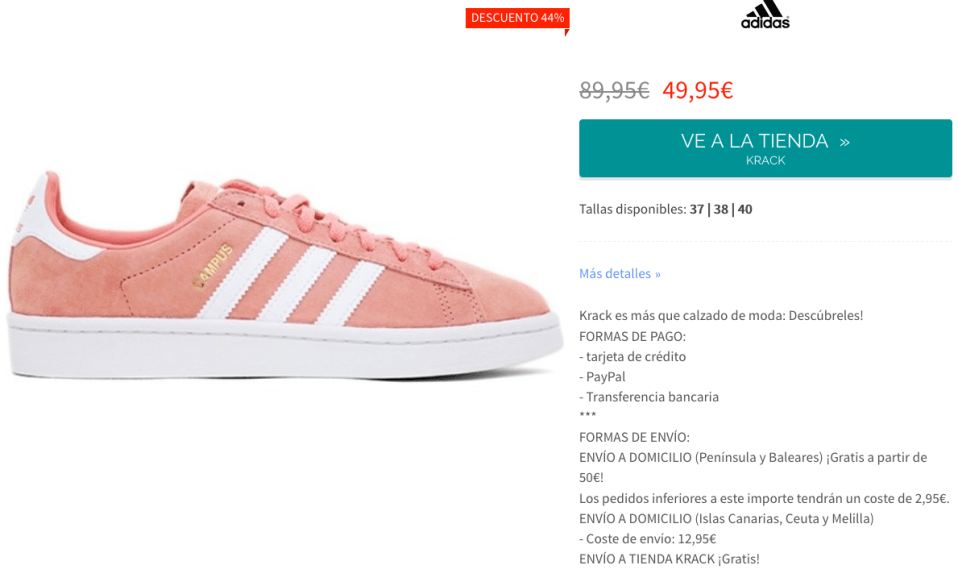Viewport: 958px width, 586px height.
Task: Choose size 38
Action: tap(721, 210)
